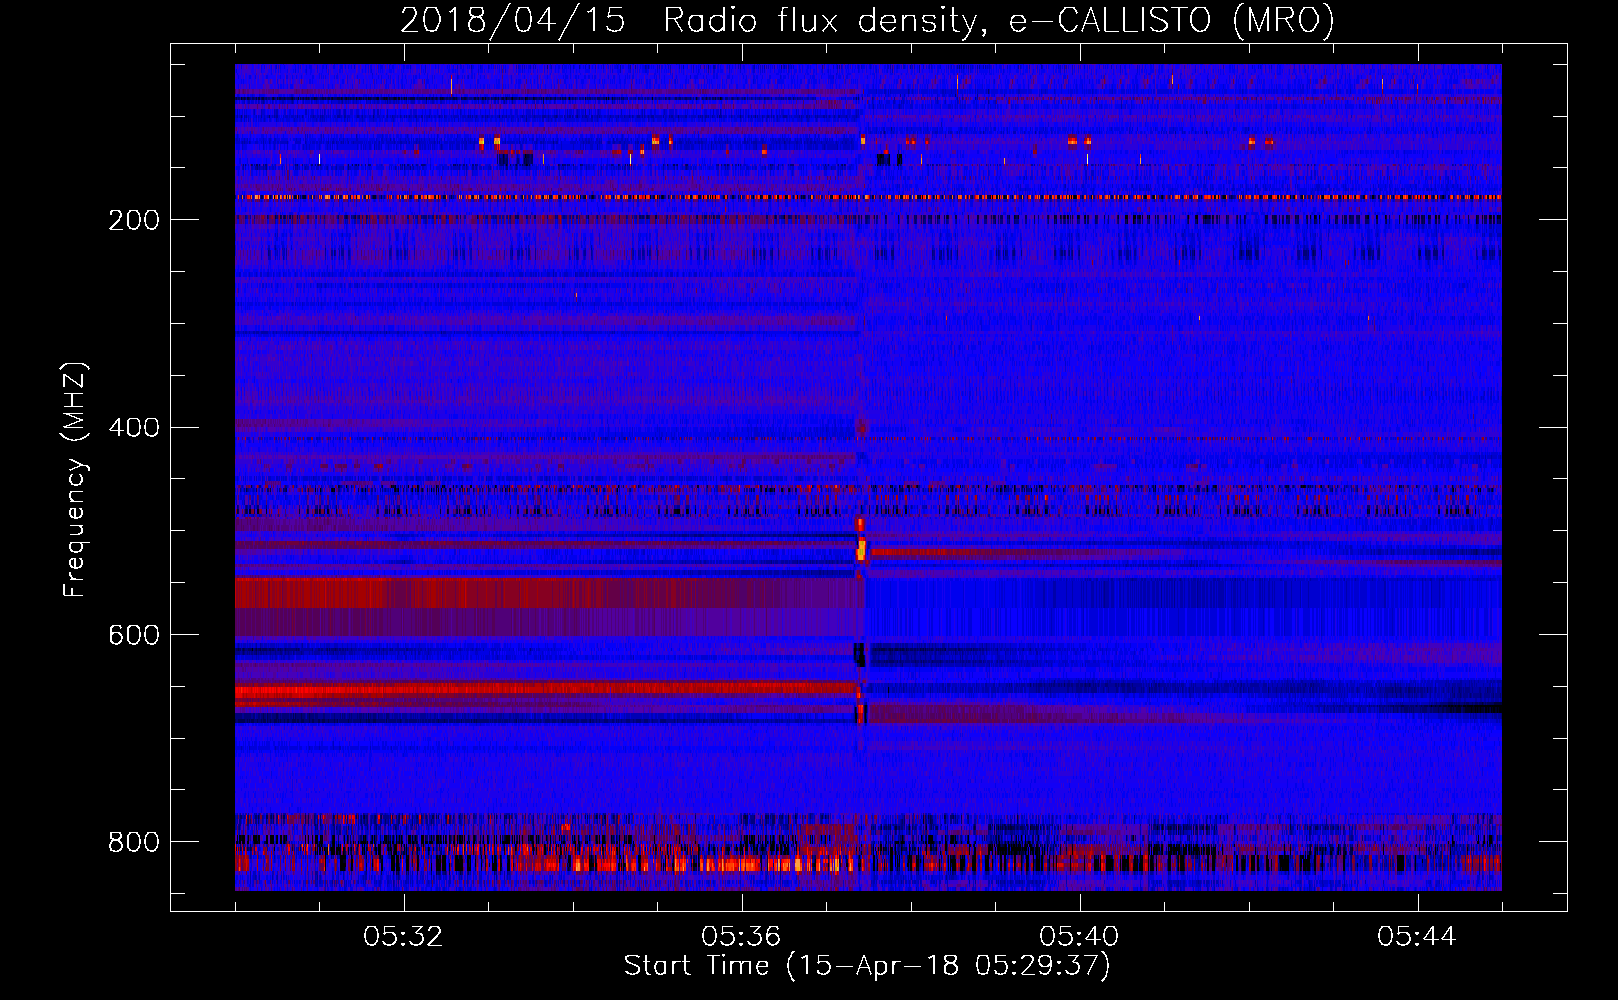This screenshot has width=1618, height=1000.
Task: Click the 200 frequency tick label
Action: point(134,220)
